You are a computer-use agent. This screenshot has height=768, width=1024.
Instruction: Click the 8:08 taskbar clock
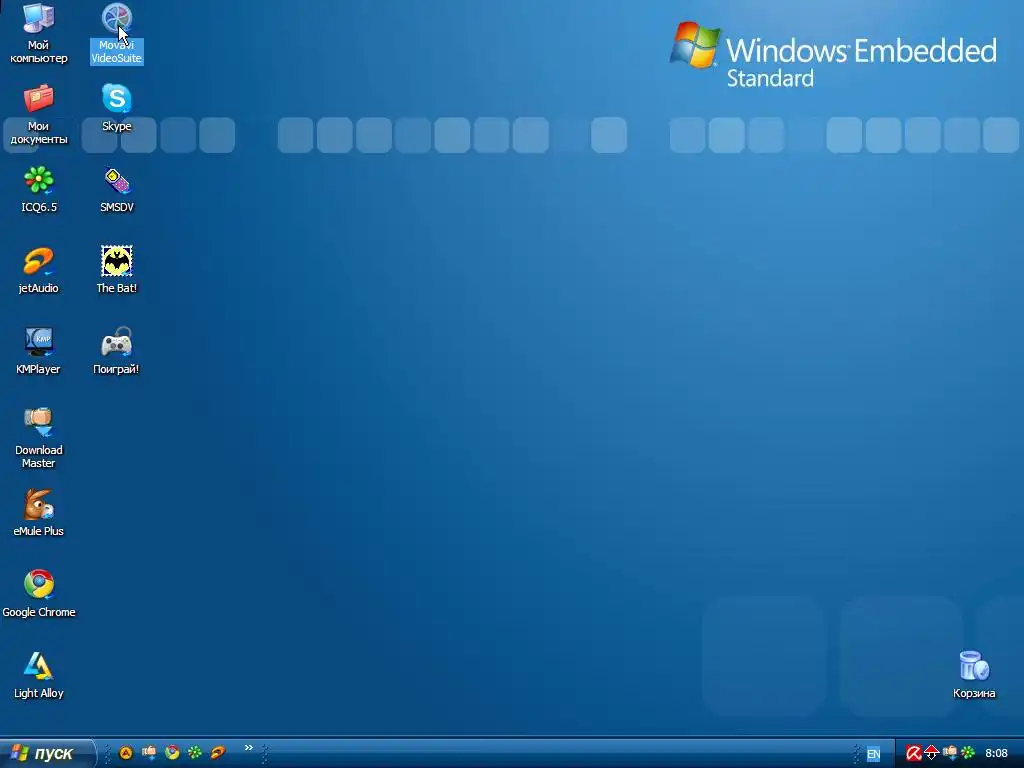click(996, 754)
